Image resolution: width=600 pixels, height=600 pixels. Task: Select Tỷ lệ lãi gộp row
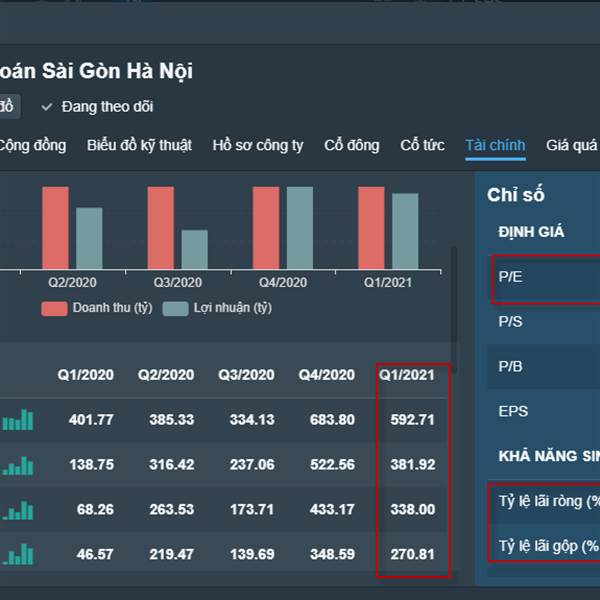tap(544, 546)
